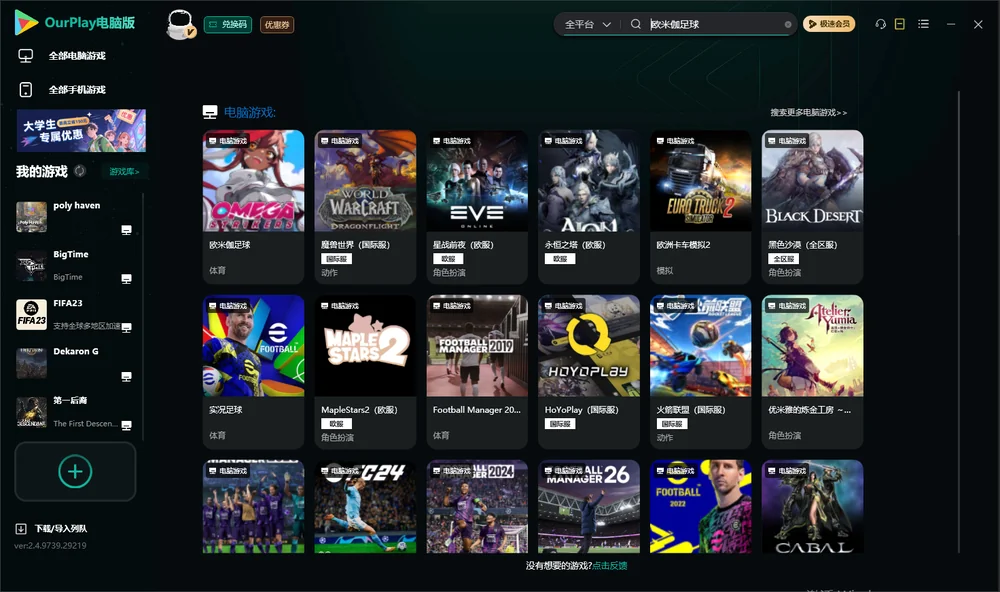Screen dimensions: 1000x592
Task: Open the 极速会员 membership button
Action: 828,24
